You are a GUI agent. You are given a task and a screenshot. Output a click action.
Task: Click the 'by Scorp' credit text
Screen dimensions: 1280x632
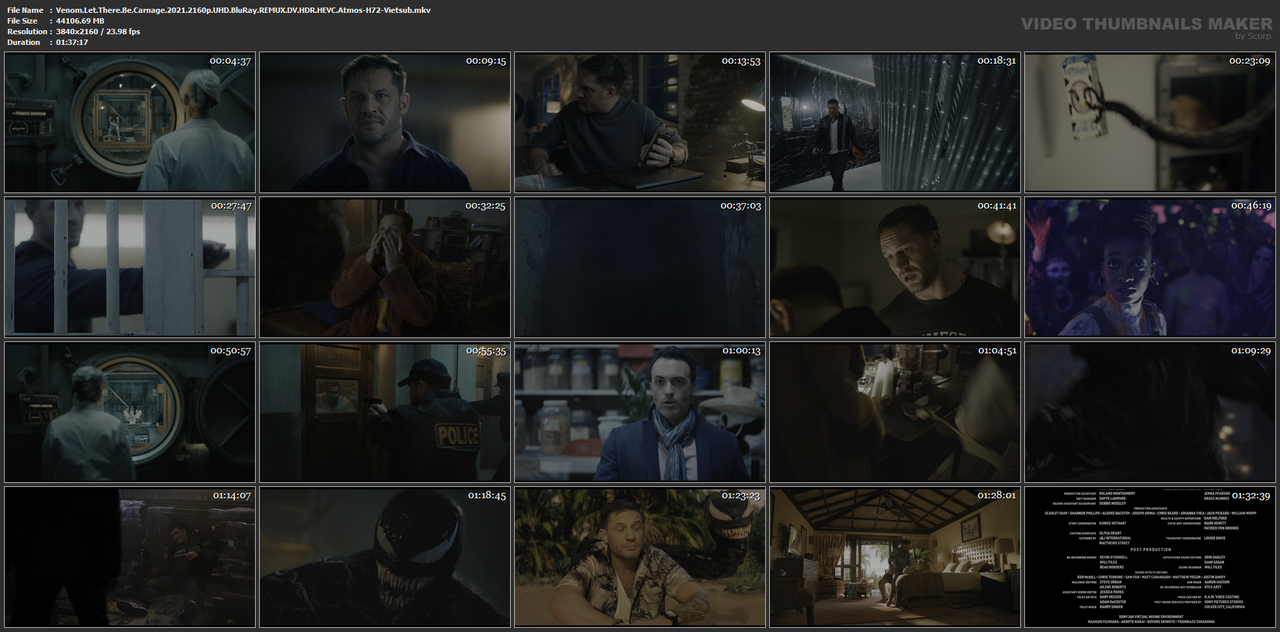(x=1253, y=36)
